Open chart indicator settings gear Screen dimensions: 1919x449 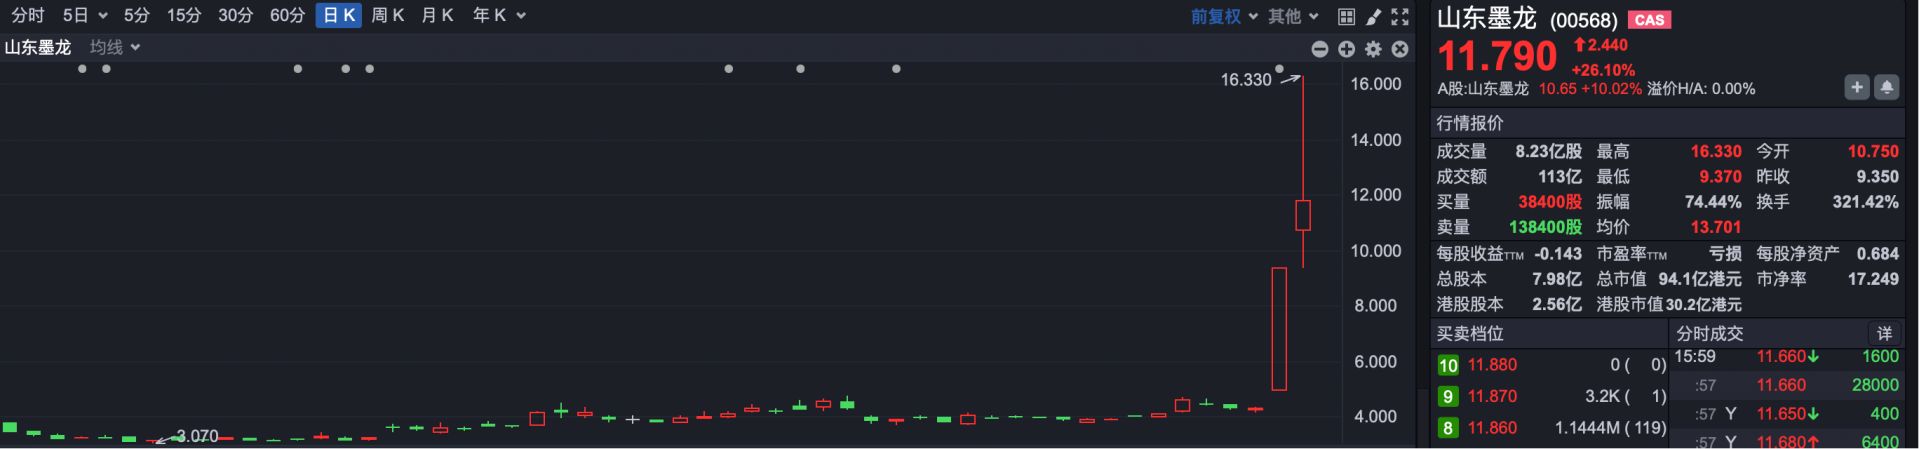[x=1373, y=49]
